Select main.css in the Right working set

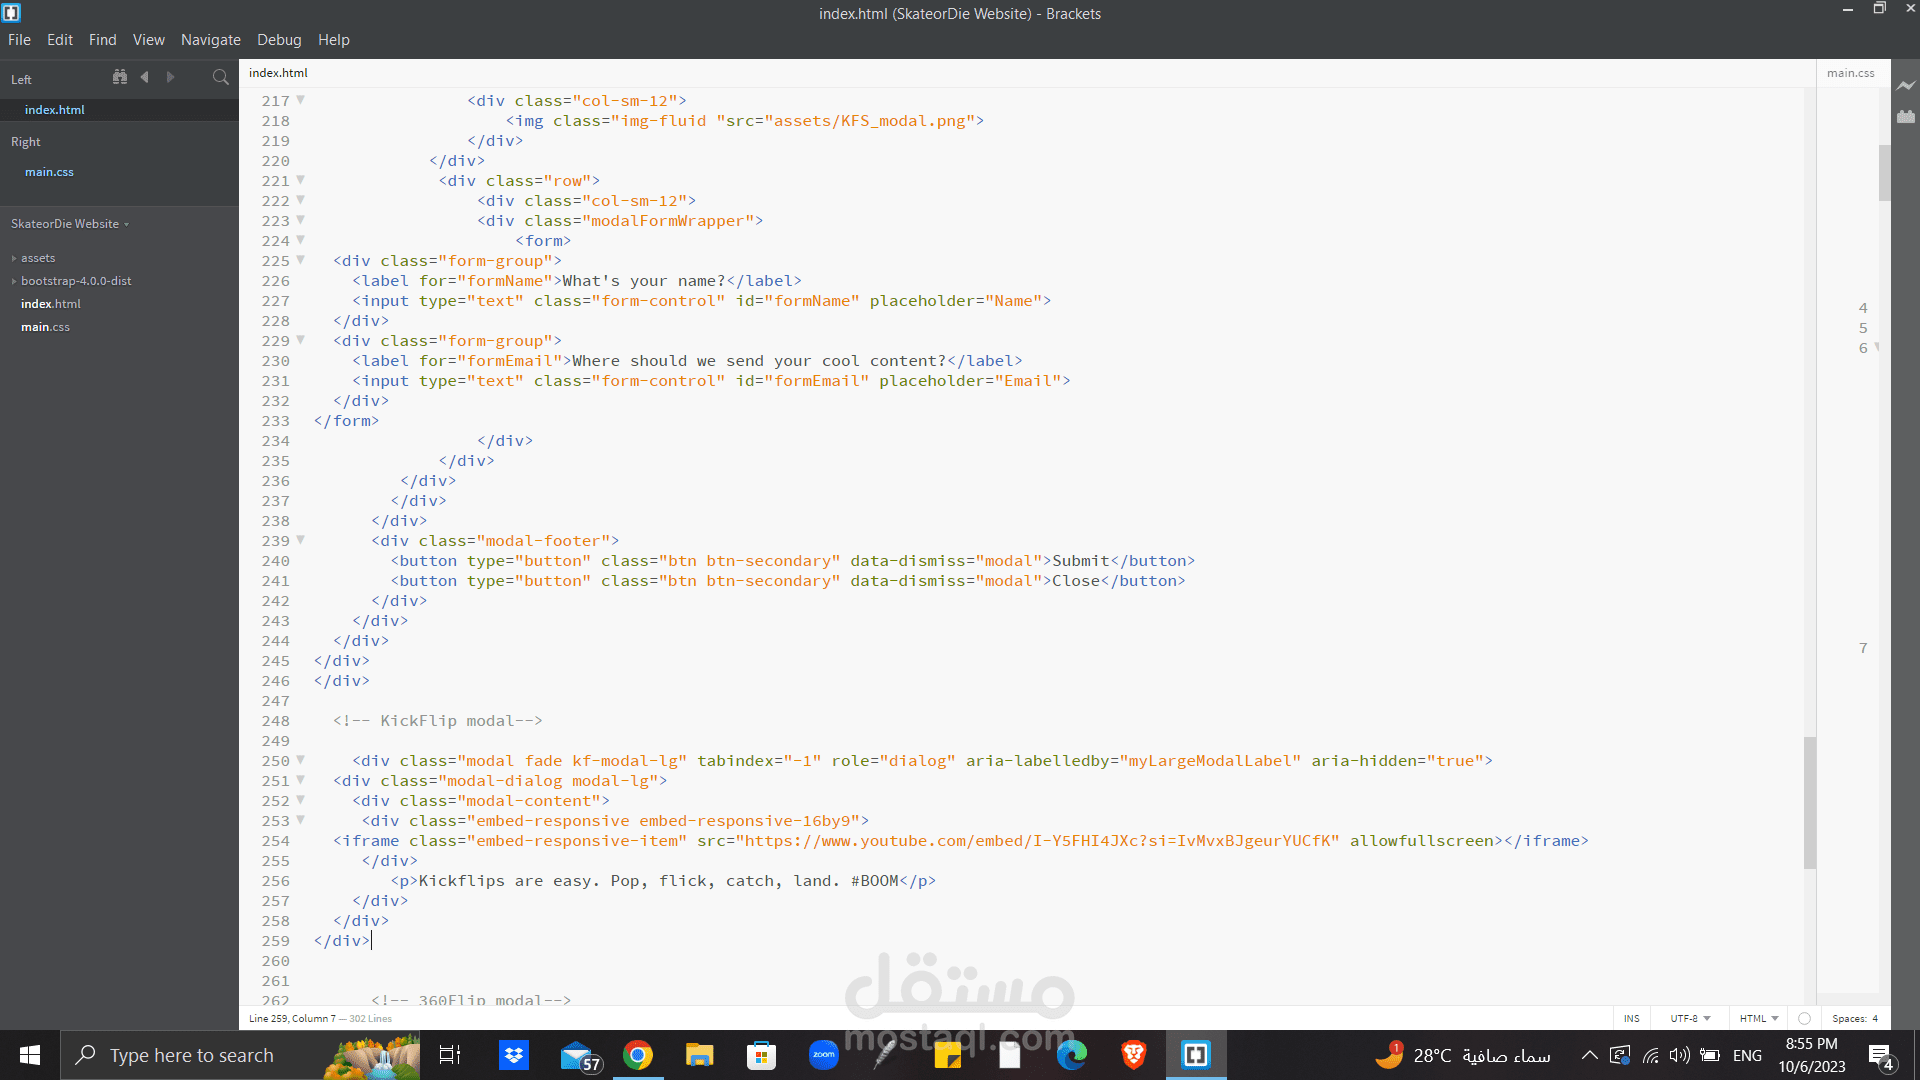(x=49, y=172)
